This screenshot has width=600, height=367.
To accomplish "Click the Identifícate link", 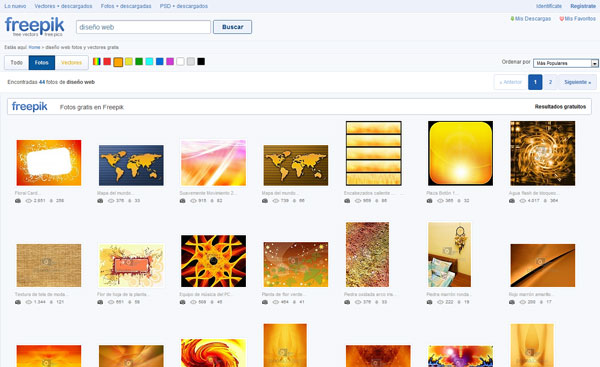I will (549, 6).
